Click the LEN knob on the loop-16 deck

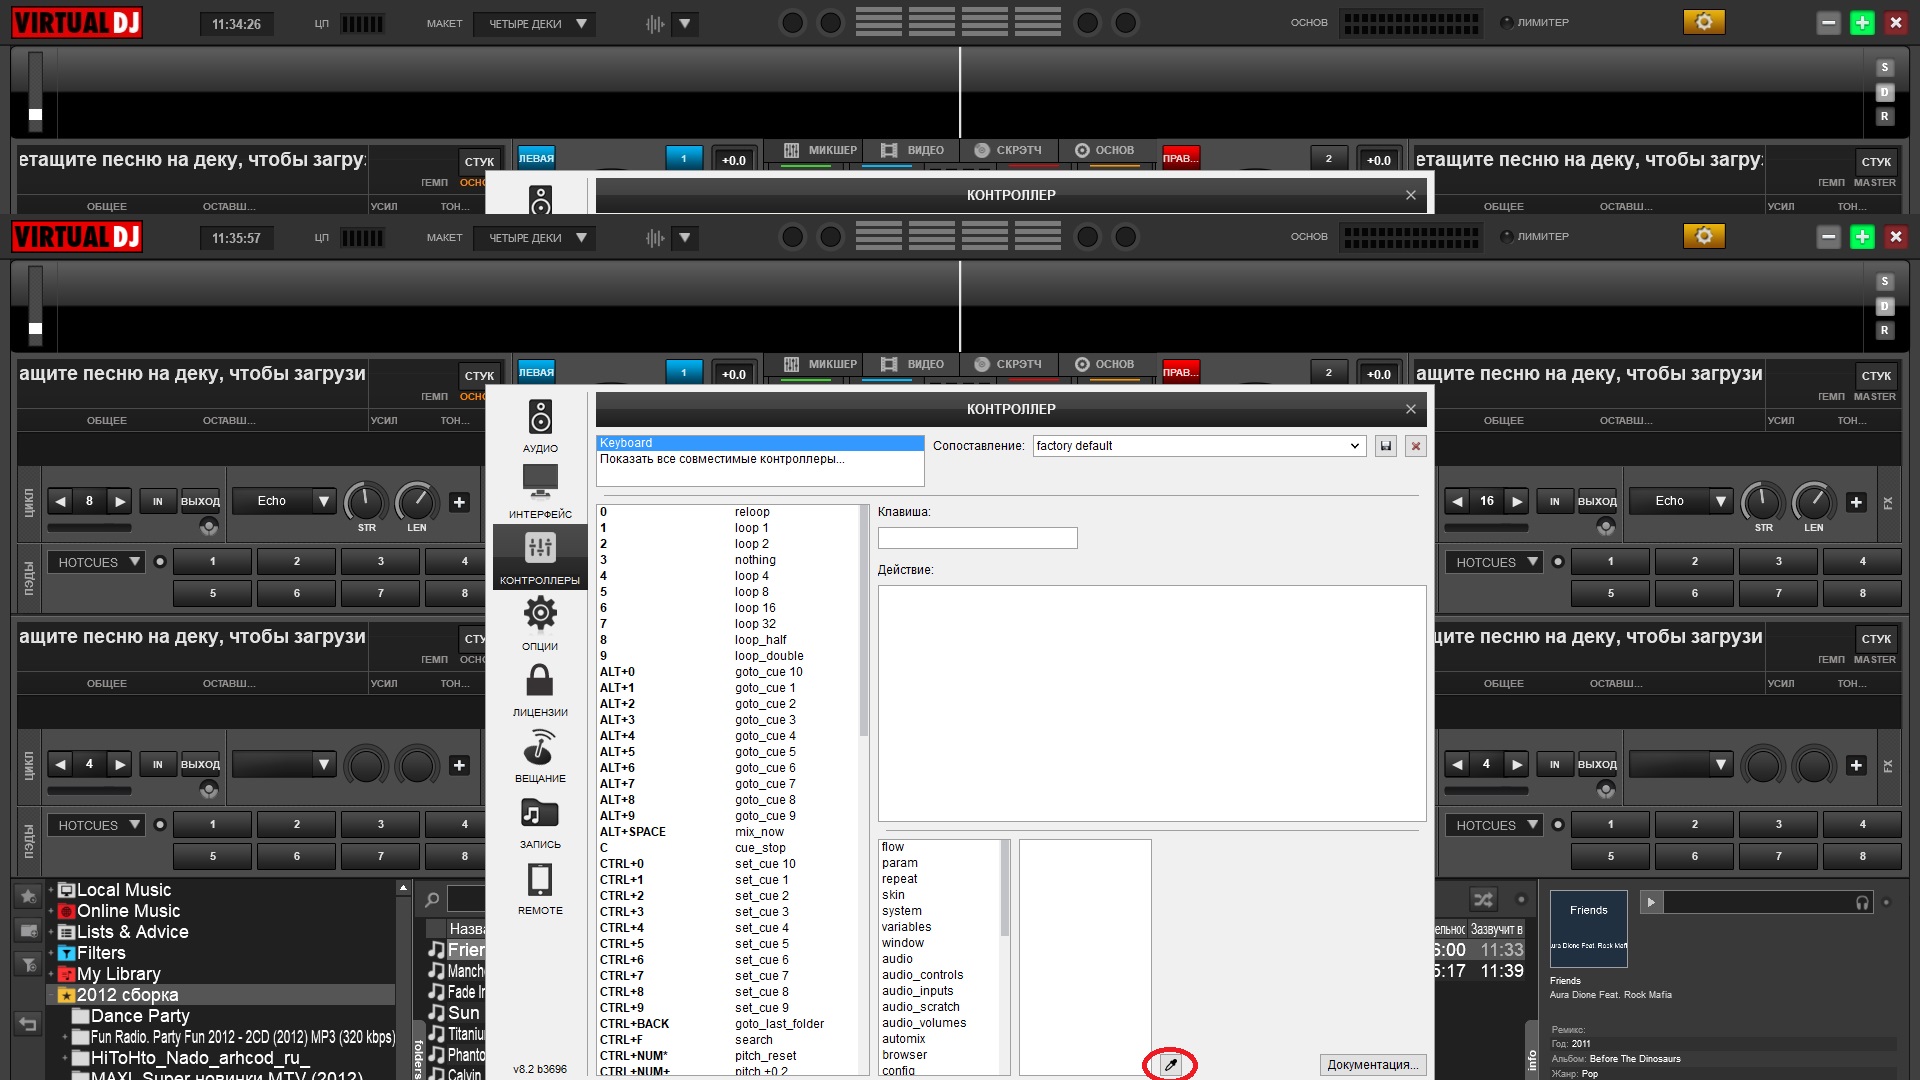1813,501
